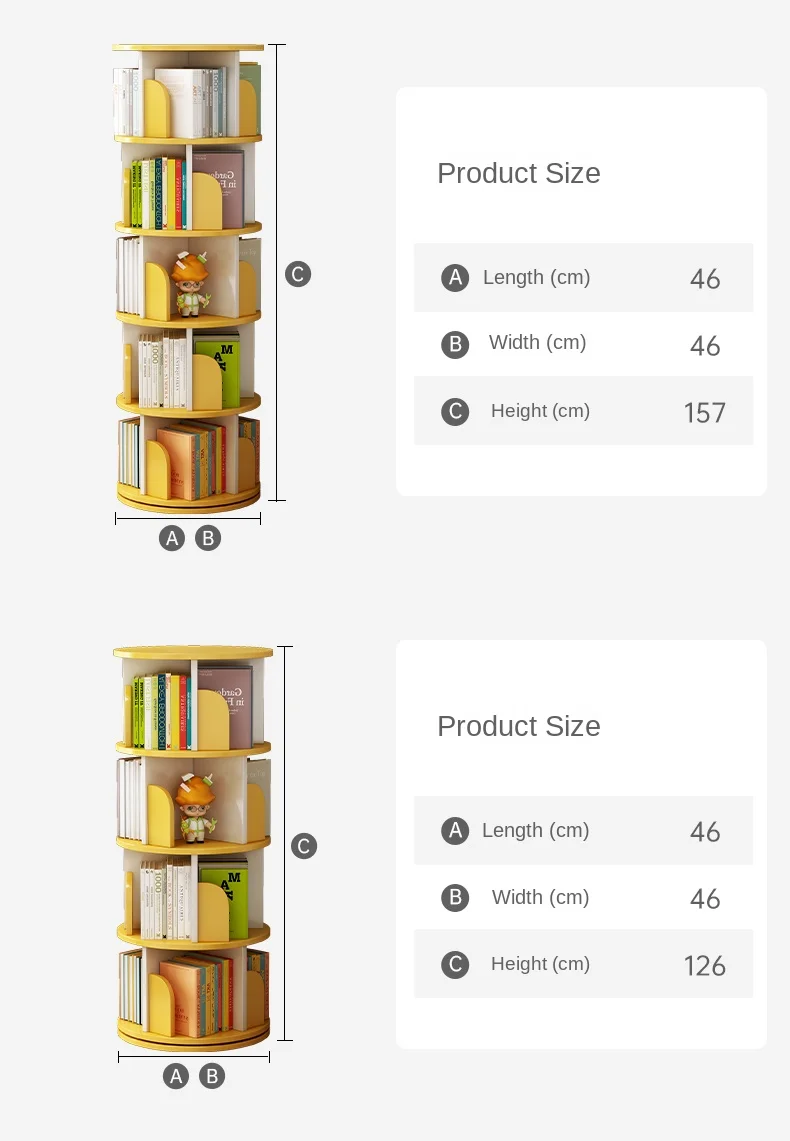This screenshot has height=1141, width=790.
Task: Click the B badge in the 126 height table
Action: (x=455, y=897)
